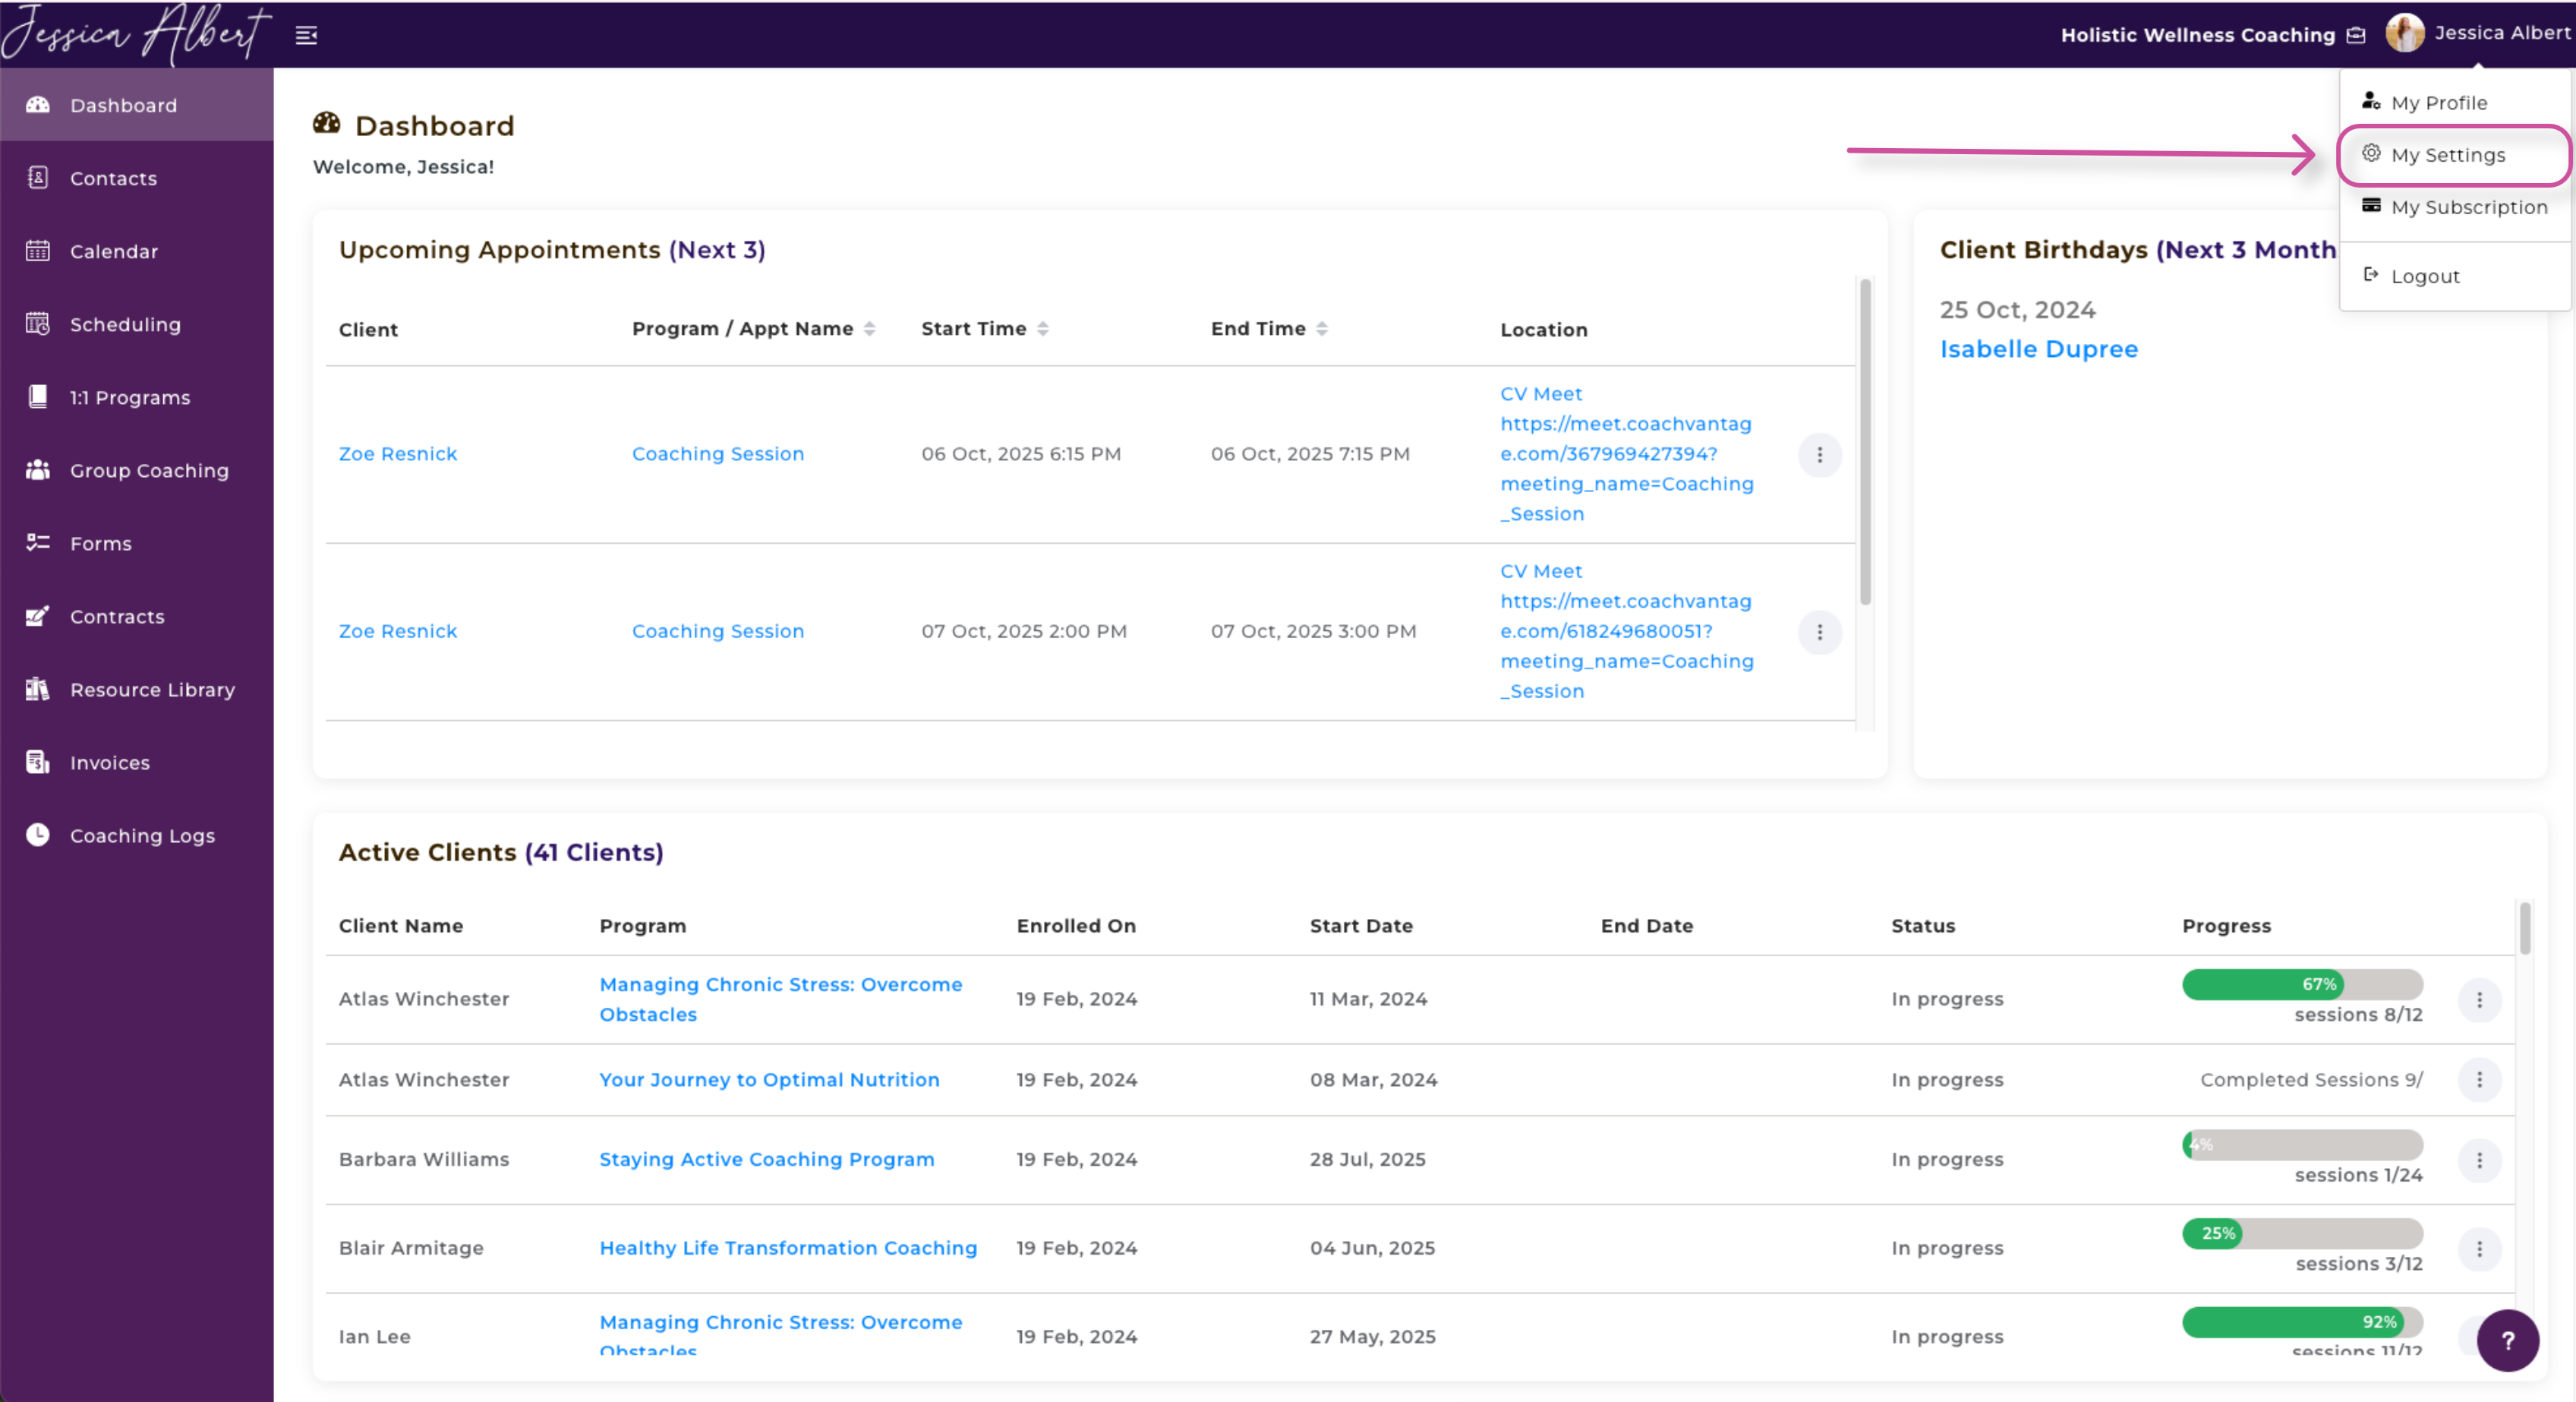Click the Contacts sidebar icon
Image resolution: width=2576 pixels, height=1402 pixels.
point(38,178)
